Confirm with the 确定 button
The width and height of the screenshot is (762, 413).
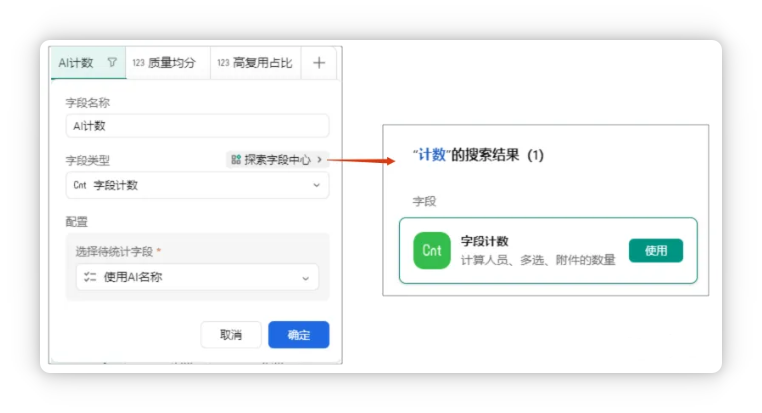tap(298, 335)
